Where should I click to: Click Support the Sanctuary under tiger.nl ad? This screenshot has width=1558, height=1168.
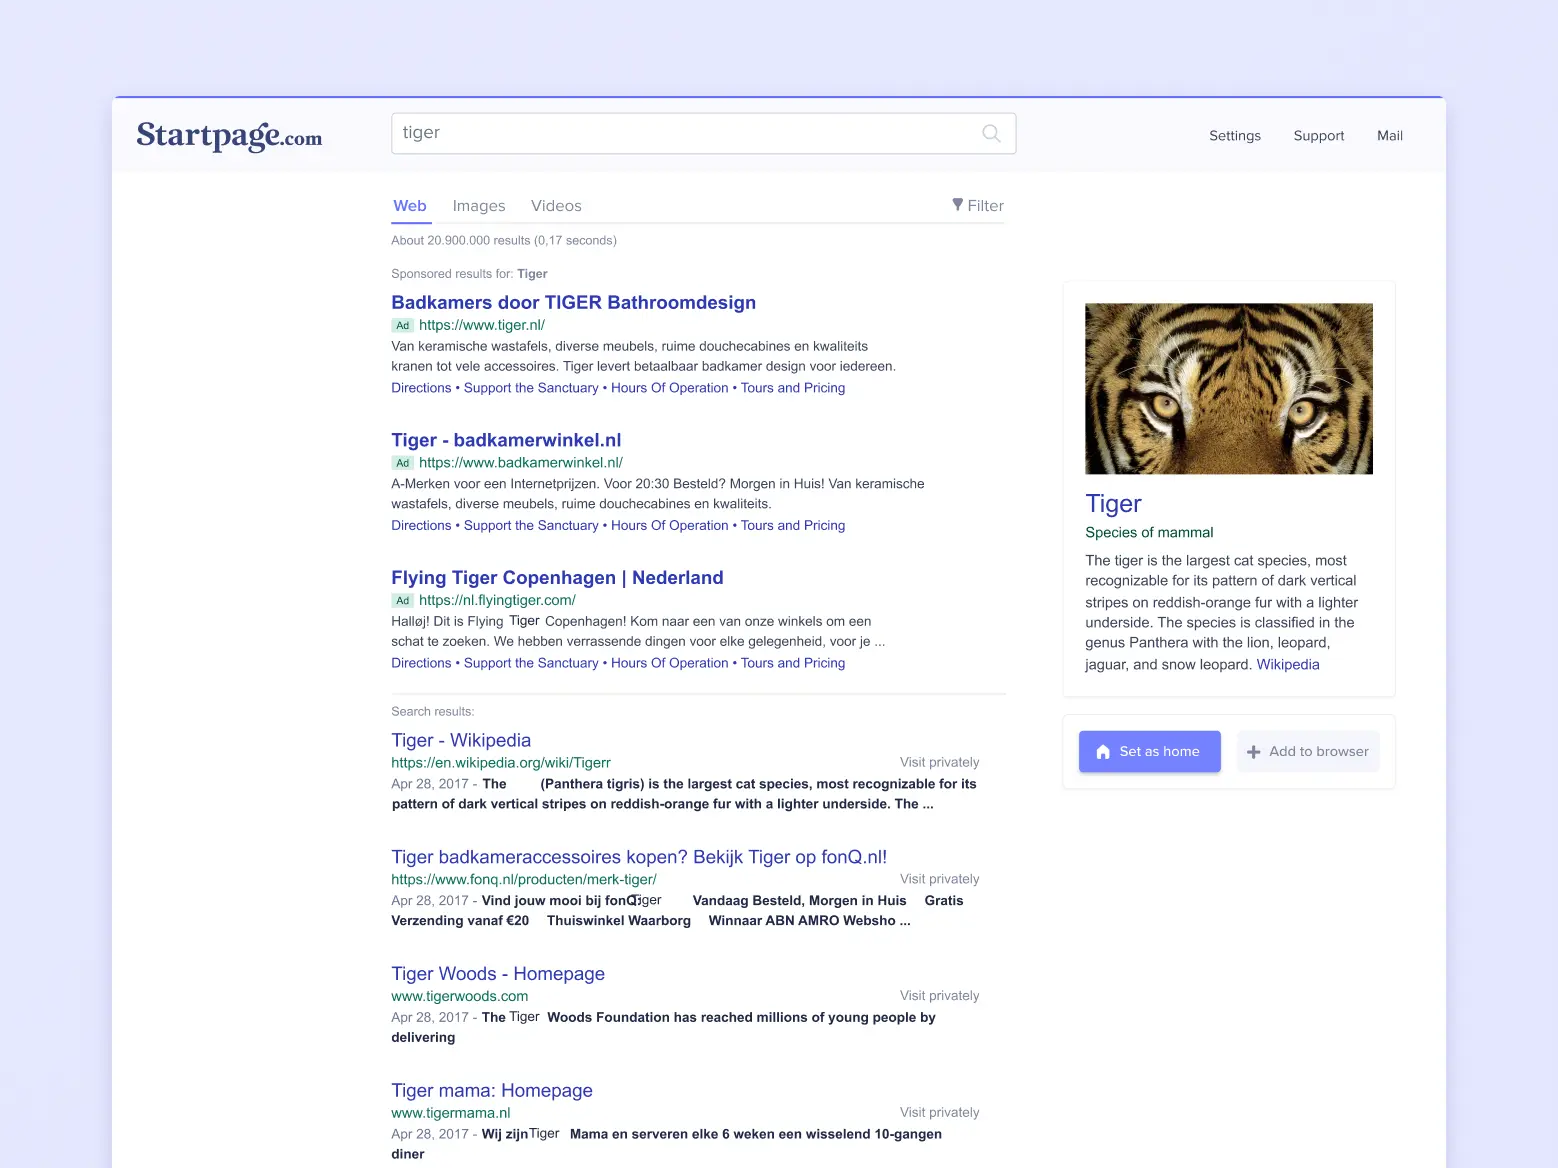pos(531,388)
